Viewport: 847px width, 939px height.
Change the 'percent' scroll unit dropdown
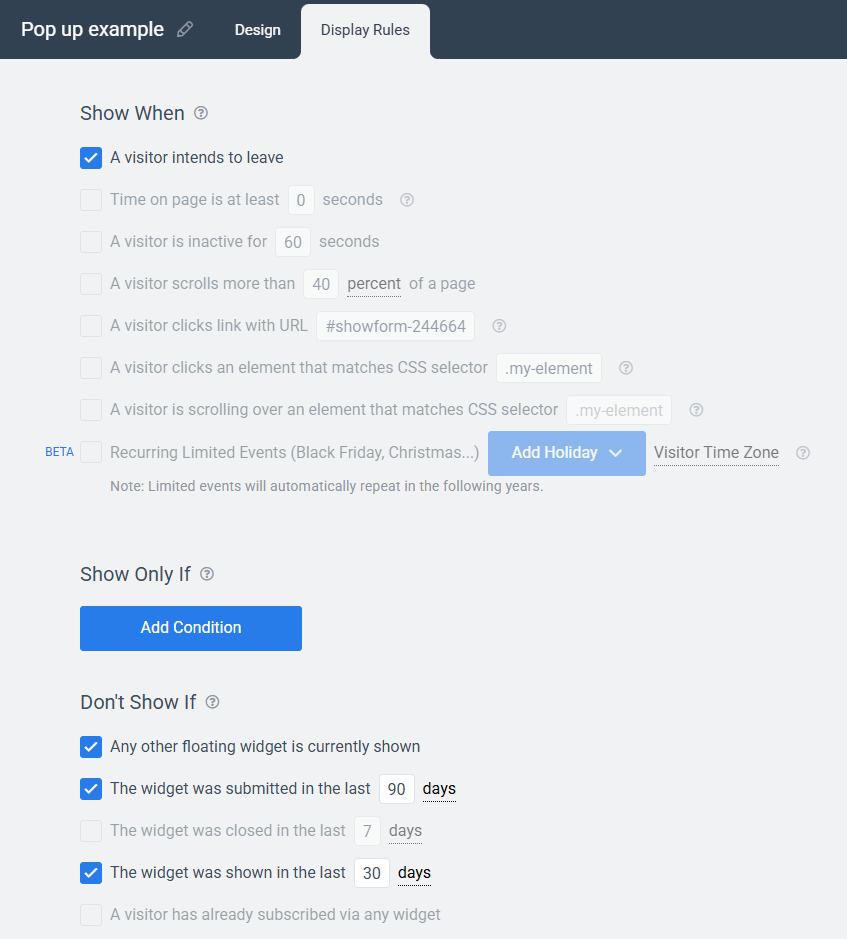[374, 284]
